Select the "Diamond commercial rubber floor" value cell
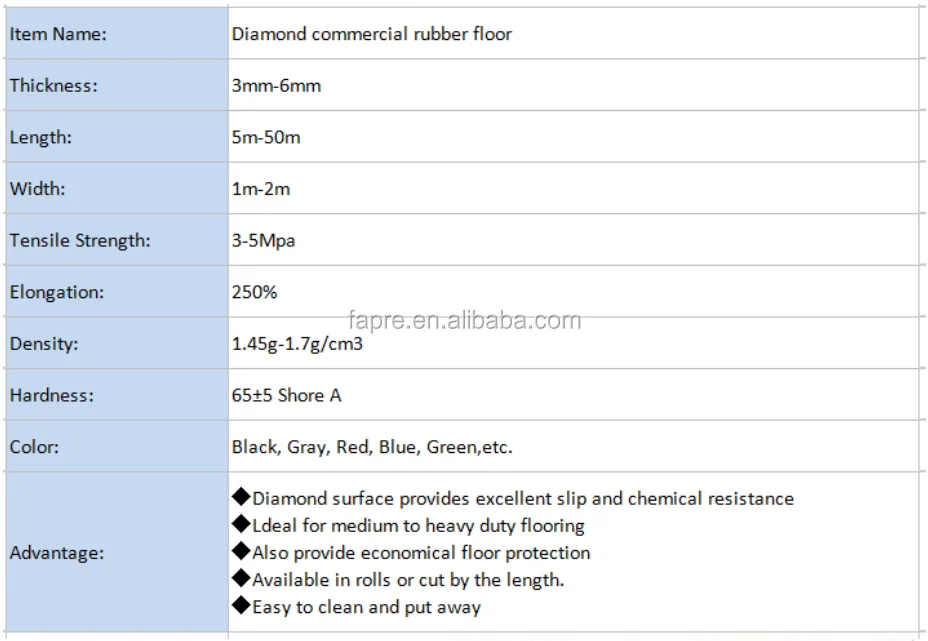928x641 pixels. (371, 34)
